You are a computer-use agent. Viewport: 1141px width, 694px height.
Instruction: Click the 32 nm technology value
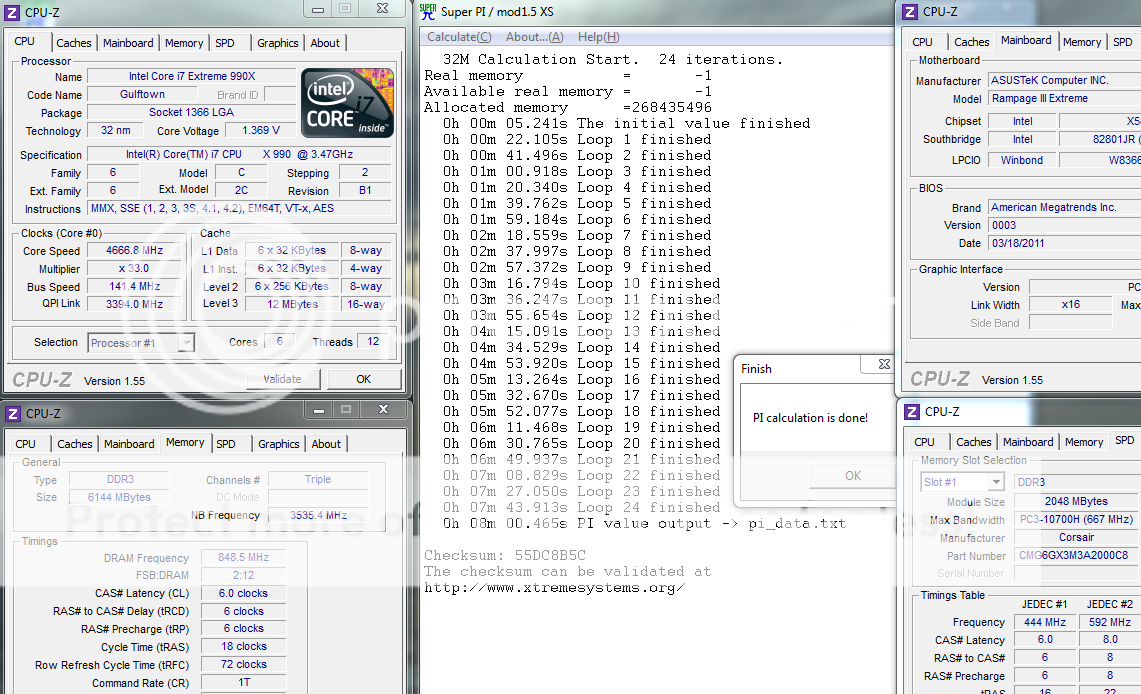point(116,131)
